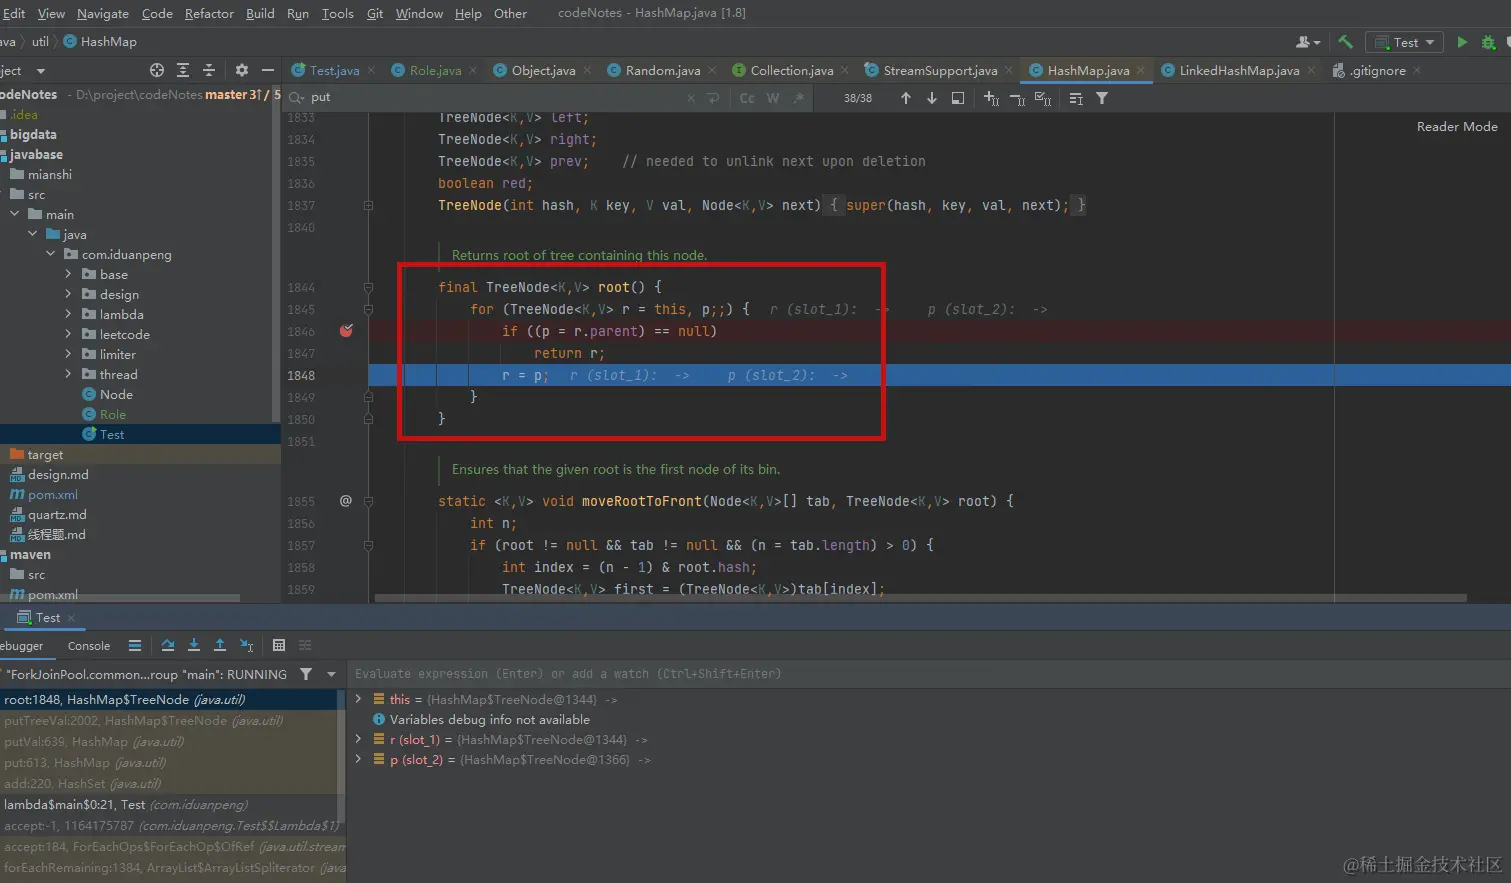1511x883 pixels.
Task: Click Unselect Occurrence icon in find bar
Action: tap(1017, 98)
